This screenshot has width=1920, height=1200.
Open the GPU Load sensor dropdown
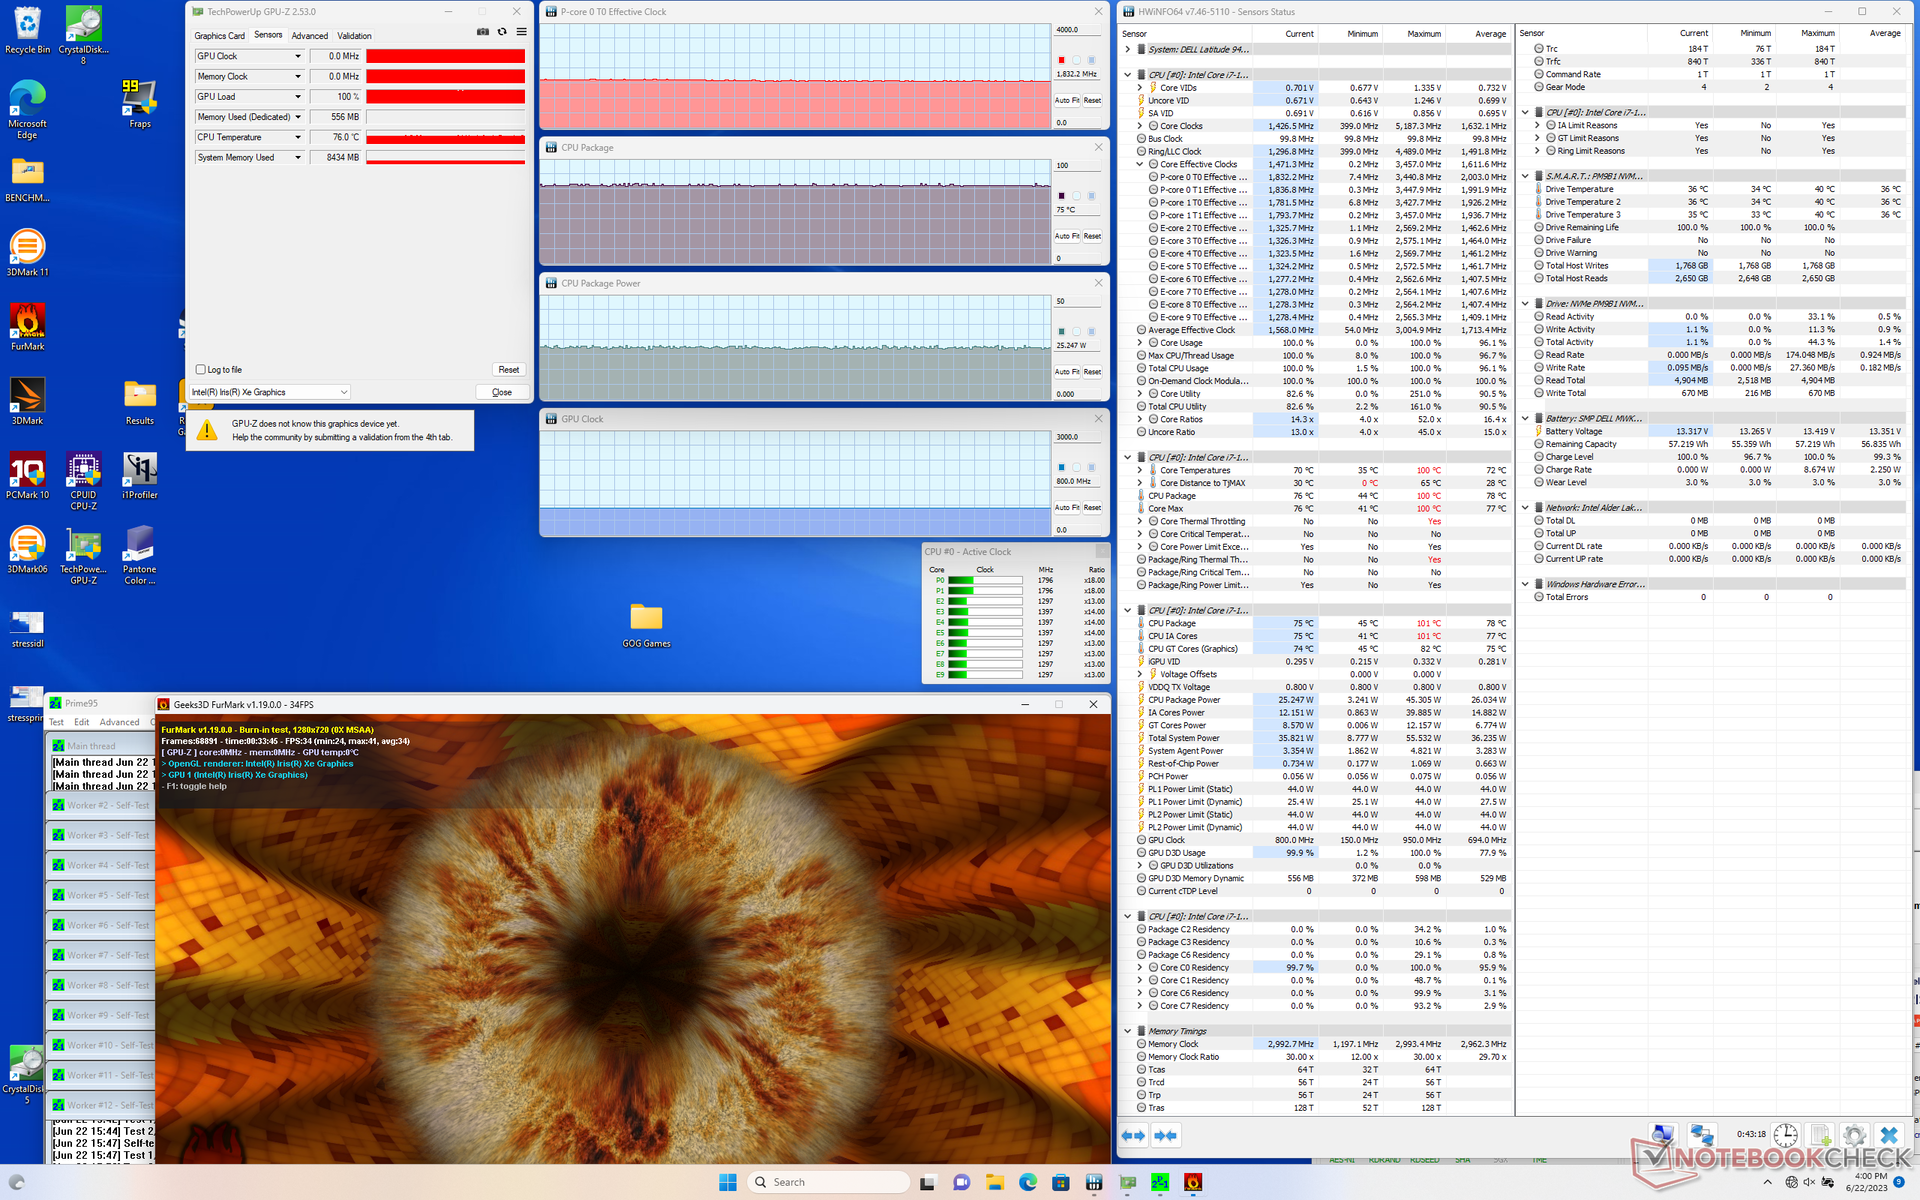297,97
